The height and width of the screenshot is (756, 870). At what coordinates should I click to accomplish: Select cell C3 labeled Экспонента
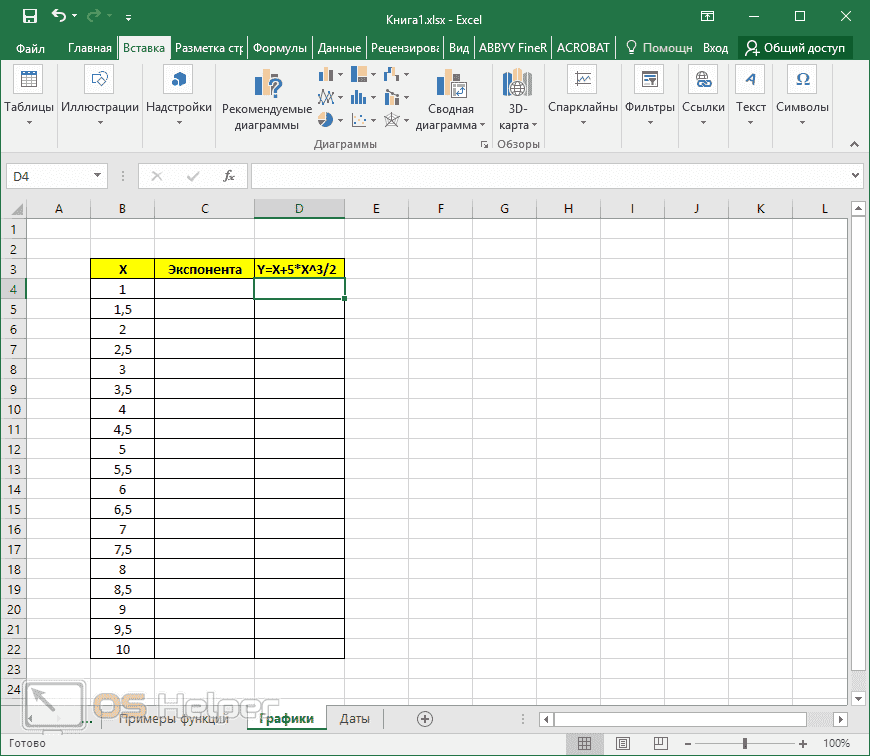click(x=204, y=269)
